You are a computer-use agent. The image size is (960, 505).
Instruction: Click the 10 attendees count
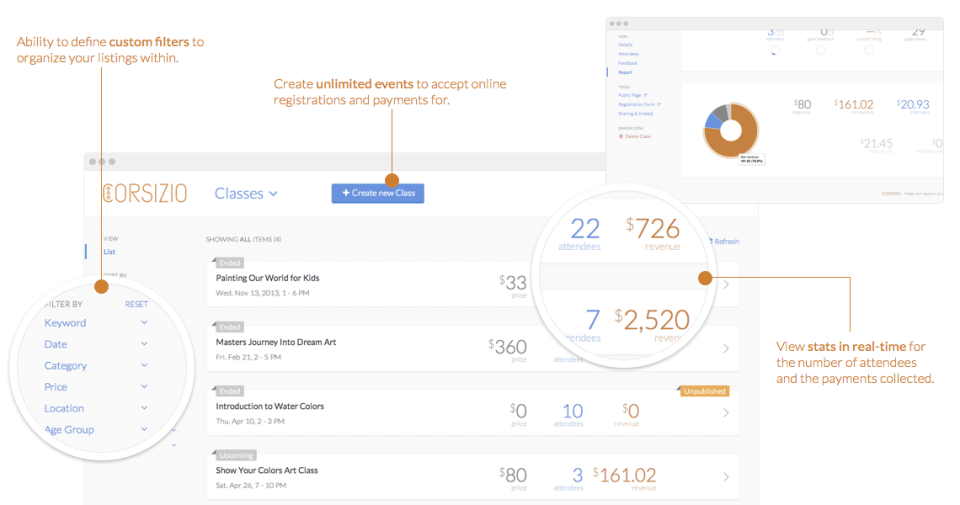(572, 411)
